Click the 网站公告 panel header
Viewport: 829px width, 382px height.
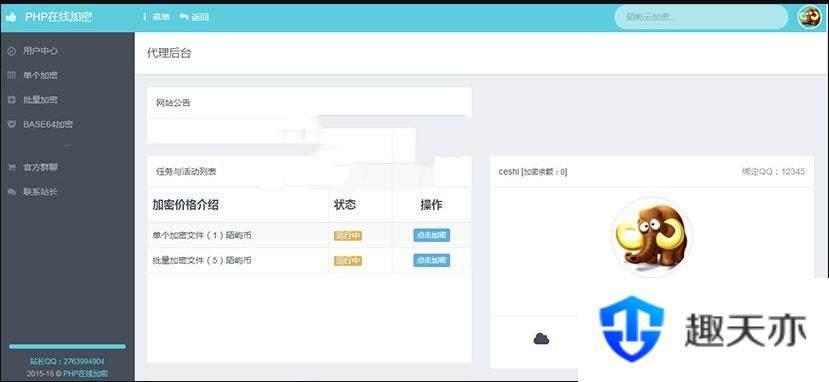coord(309,103)
